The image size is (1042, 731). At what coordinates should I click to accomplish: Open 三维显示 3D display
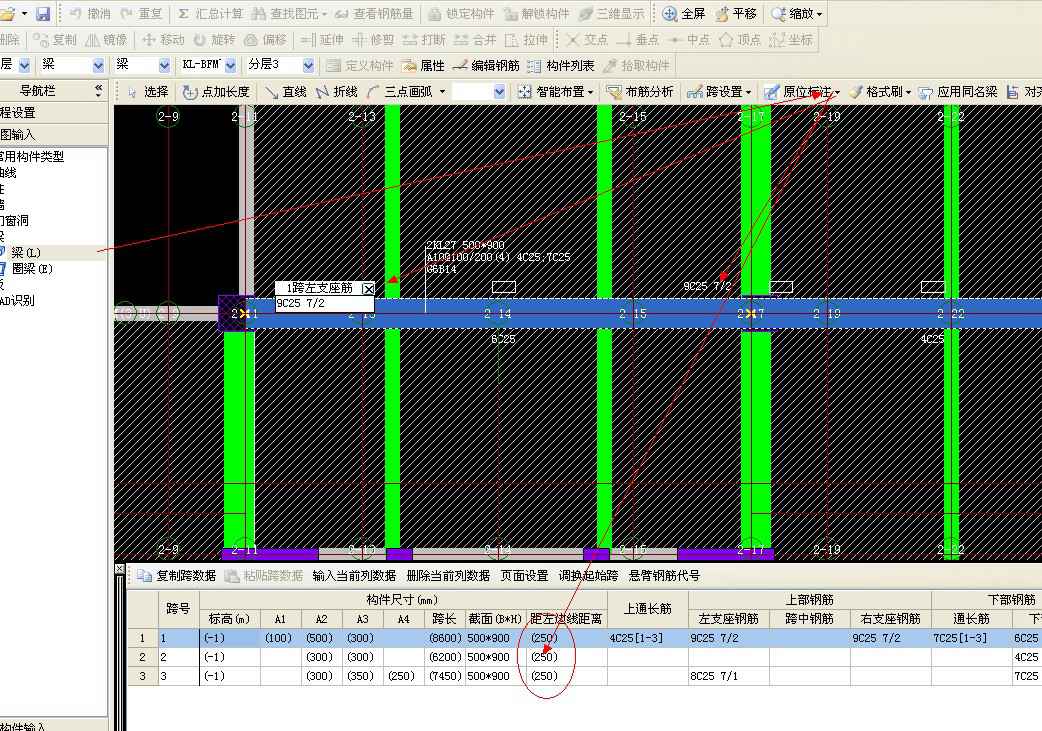(x=611, y=13)
